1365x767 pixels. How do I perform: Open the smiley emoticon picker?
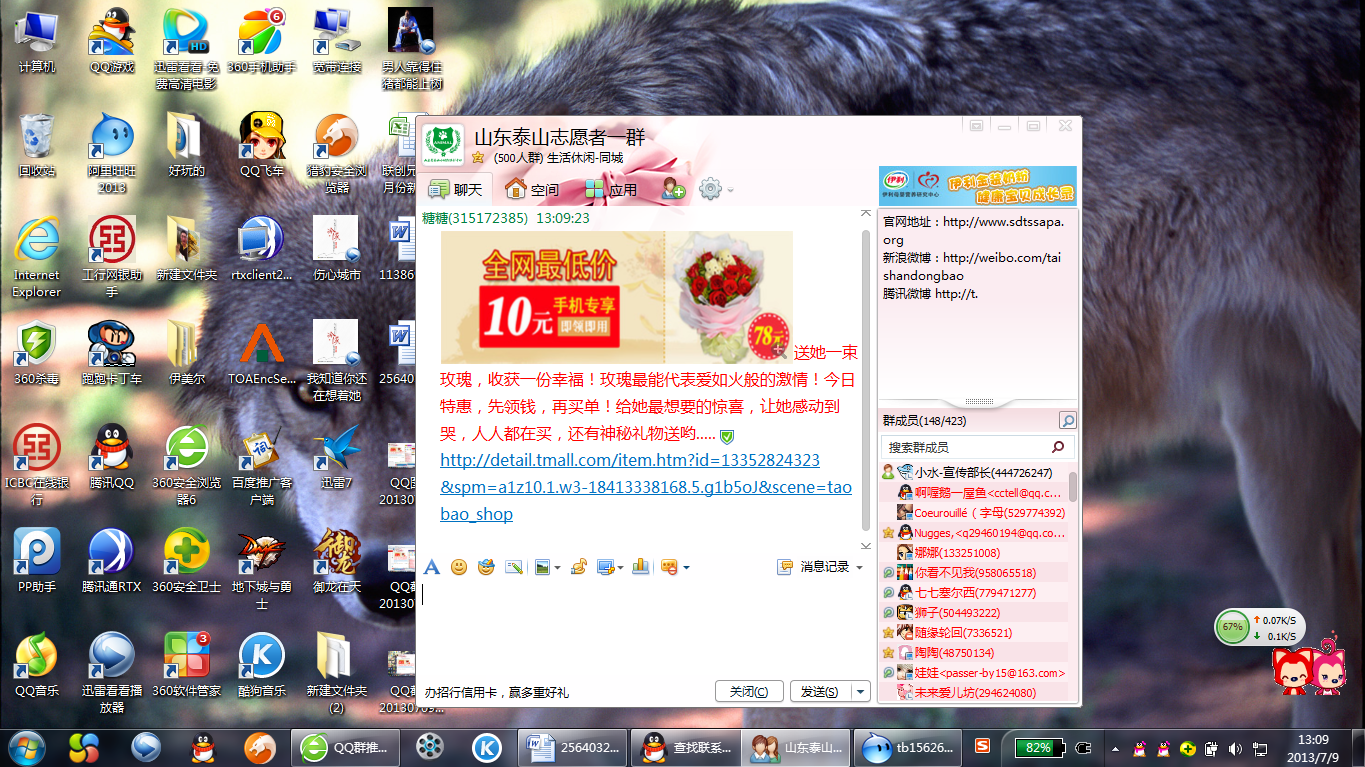459,567
